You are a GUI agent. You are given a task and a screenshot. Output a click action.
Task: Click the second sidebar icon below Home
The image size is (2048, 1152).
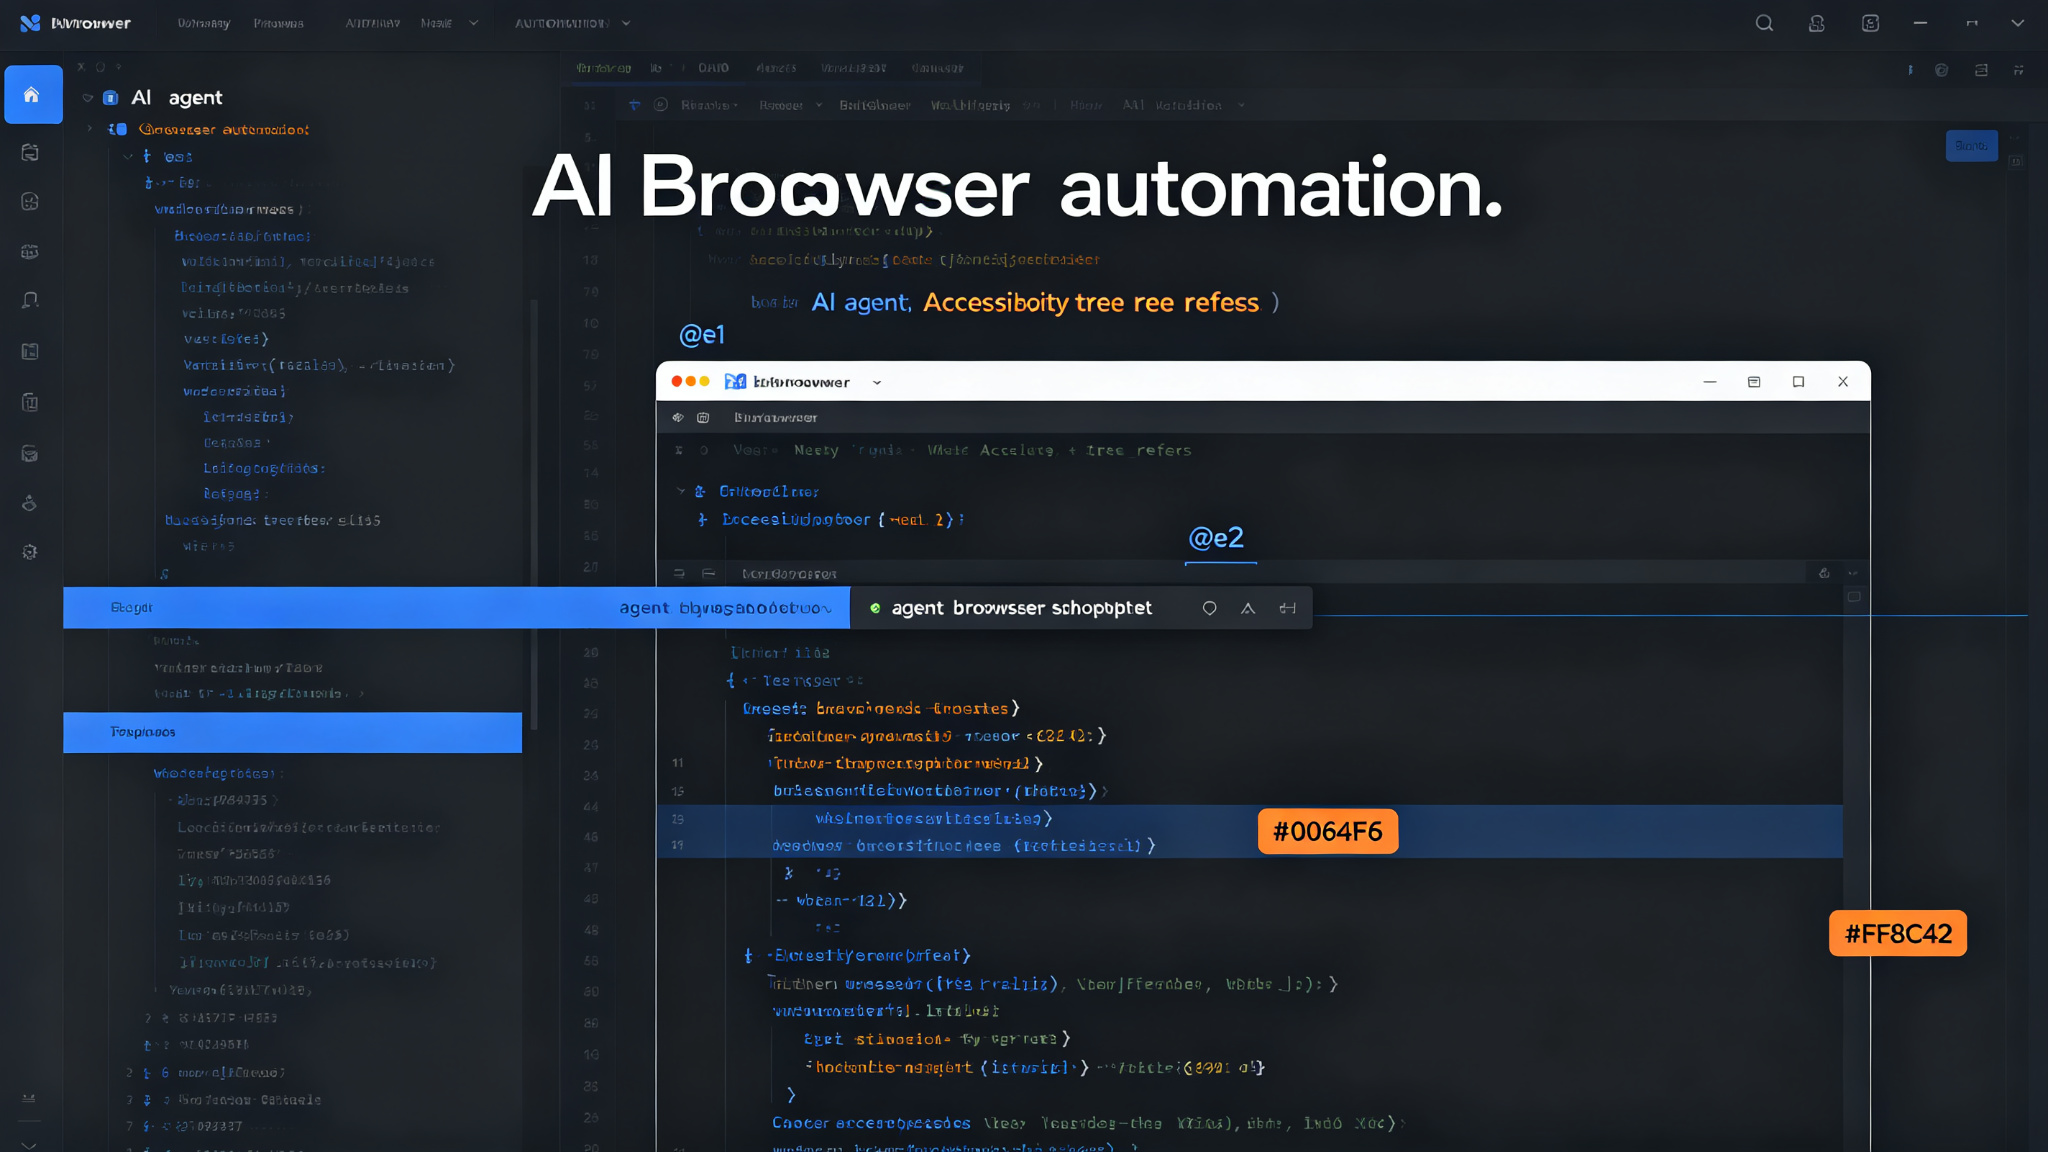(30, 202)
